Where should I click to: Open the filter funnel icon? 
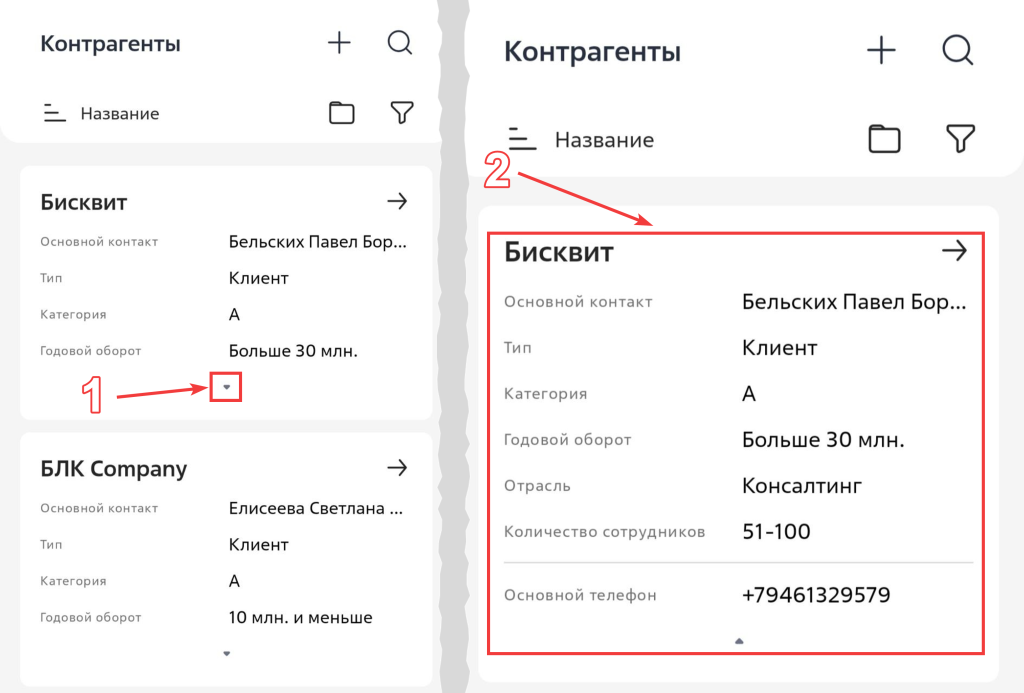pyautogui.click(x=401, y=113)
